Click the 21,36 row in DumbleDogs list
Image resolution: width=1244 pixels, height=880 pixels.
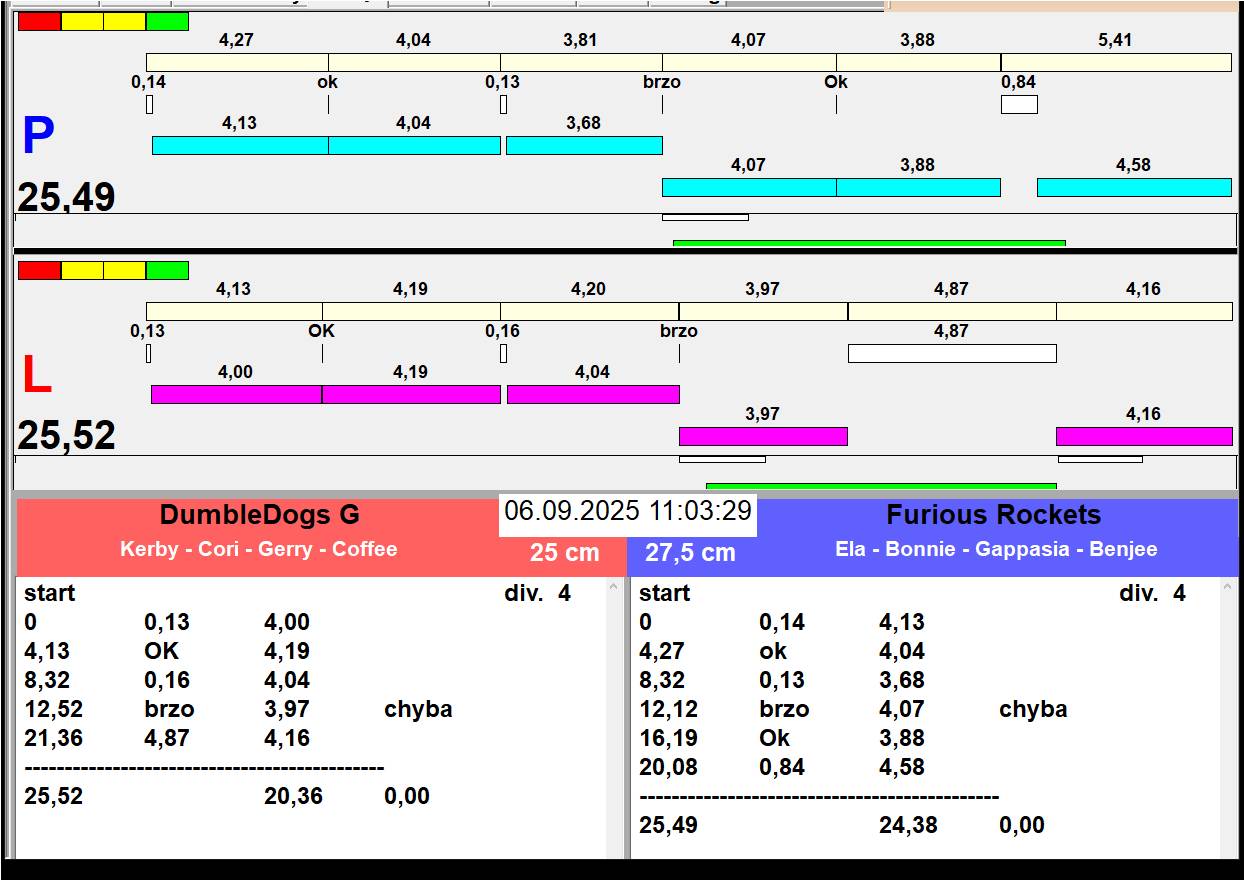pyautogui.click(x=310, y=738)
